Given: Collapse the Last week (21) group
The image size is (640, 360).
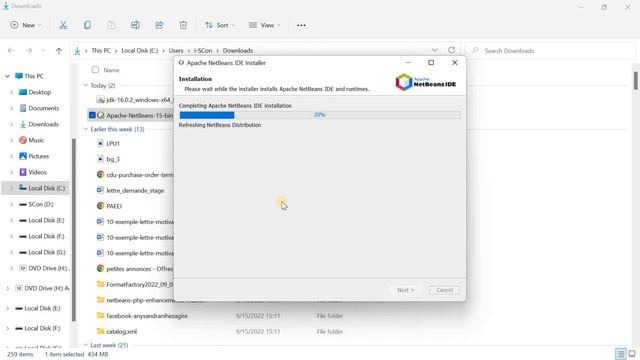Looking at the screenshot, I should pos(86,345).
